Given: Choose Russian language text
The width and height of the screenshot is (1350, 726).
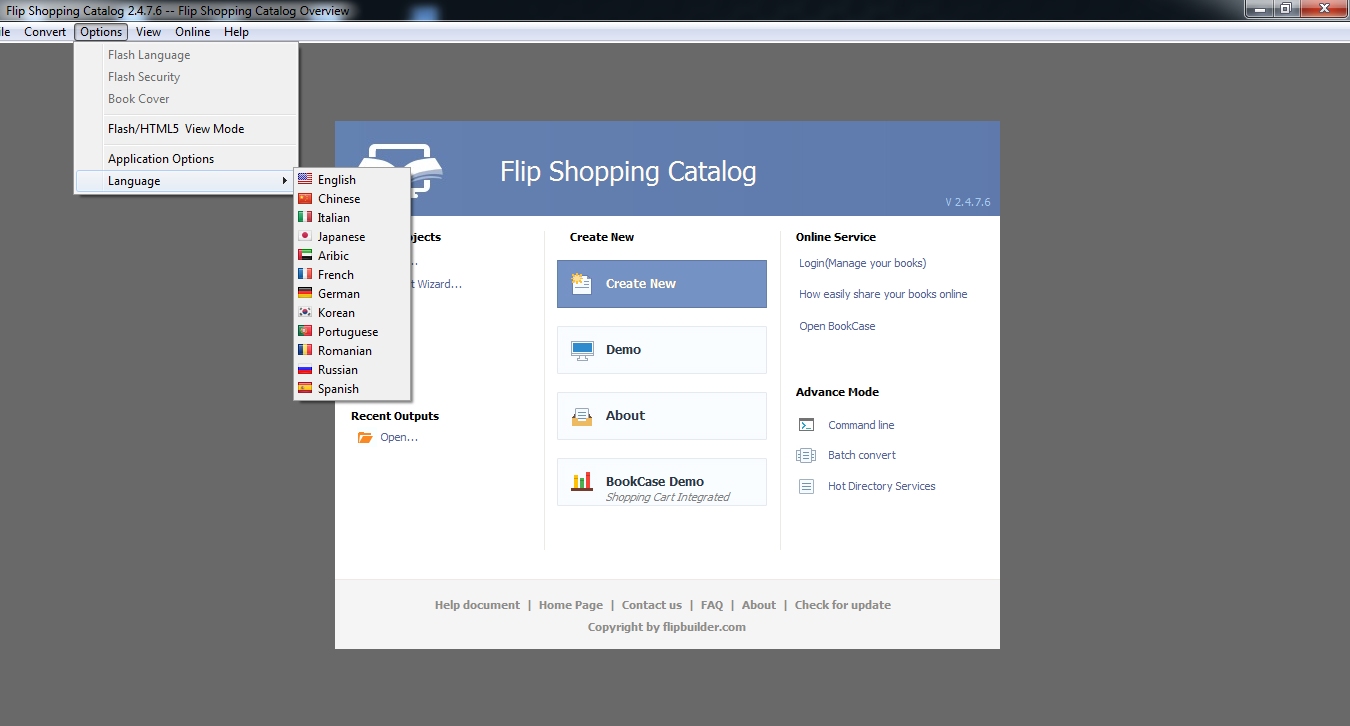Looking at the screenshot, I should 338,370.
